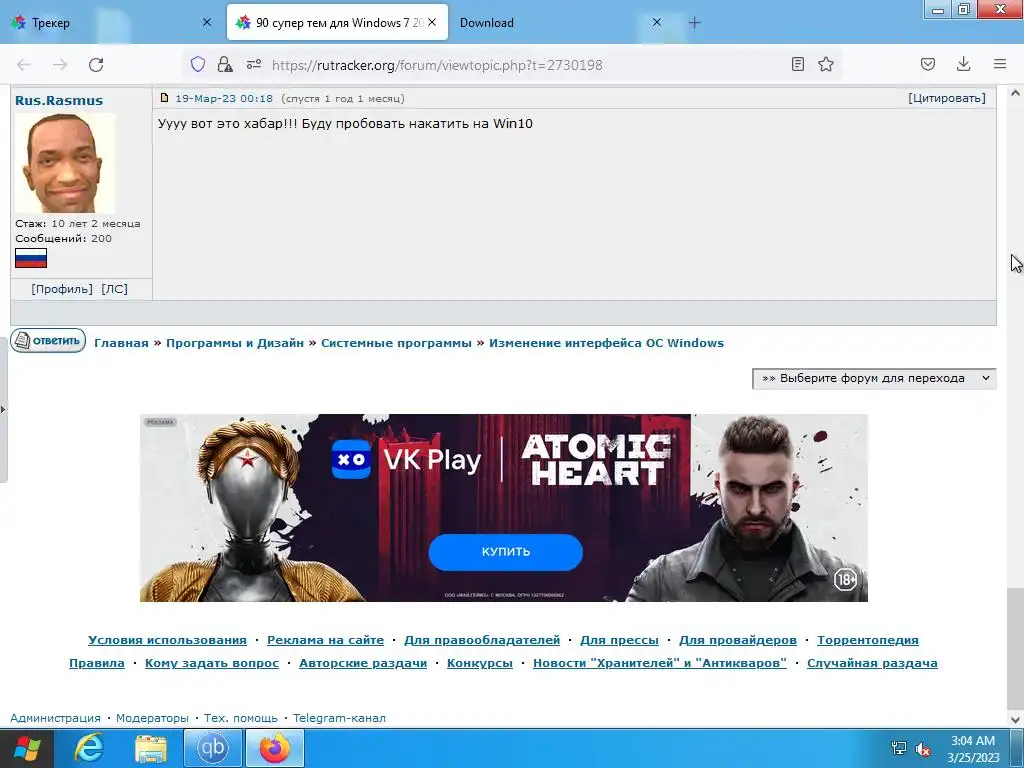Select the 90 супер тем для Windows 7 tab
Screen dimensions: 1024x768
point(337,22)
